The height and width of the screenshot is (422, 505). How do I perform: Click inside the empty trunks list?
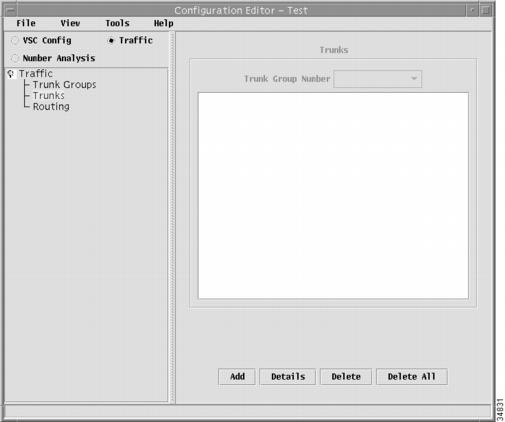tap(333, 196)
